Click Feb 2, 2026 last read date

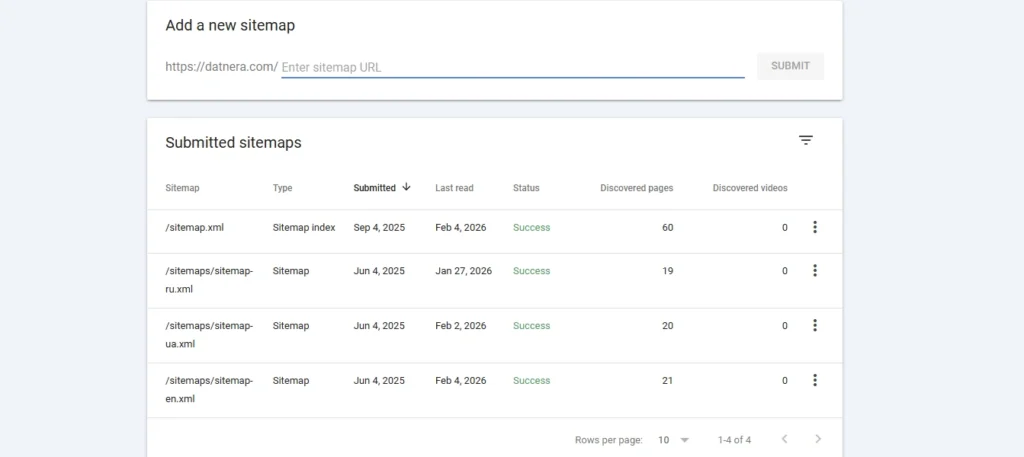click(460, 326)
